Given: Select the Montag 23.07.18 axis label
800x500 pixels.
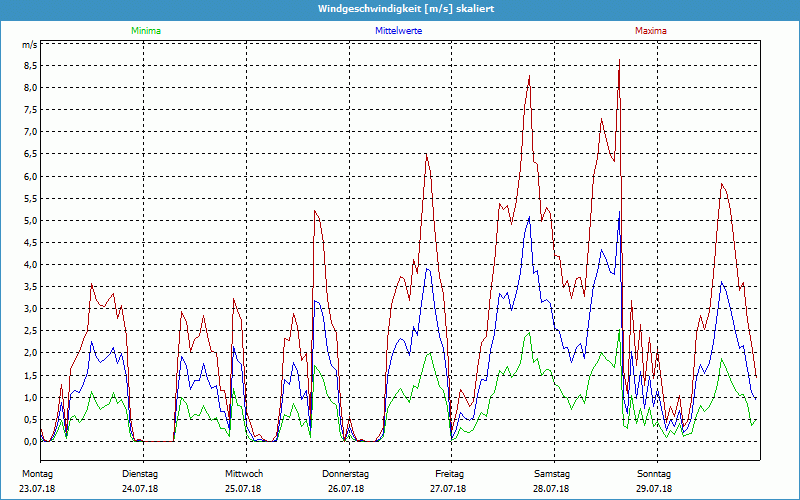Looking at the screenshot, I should click(37, 480).
